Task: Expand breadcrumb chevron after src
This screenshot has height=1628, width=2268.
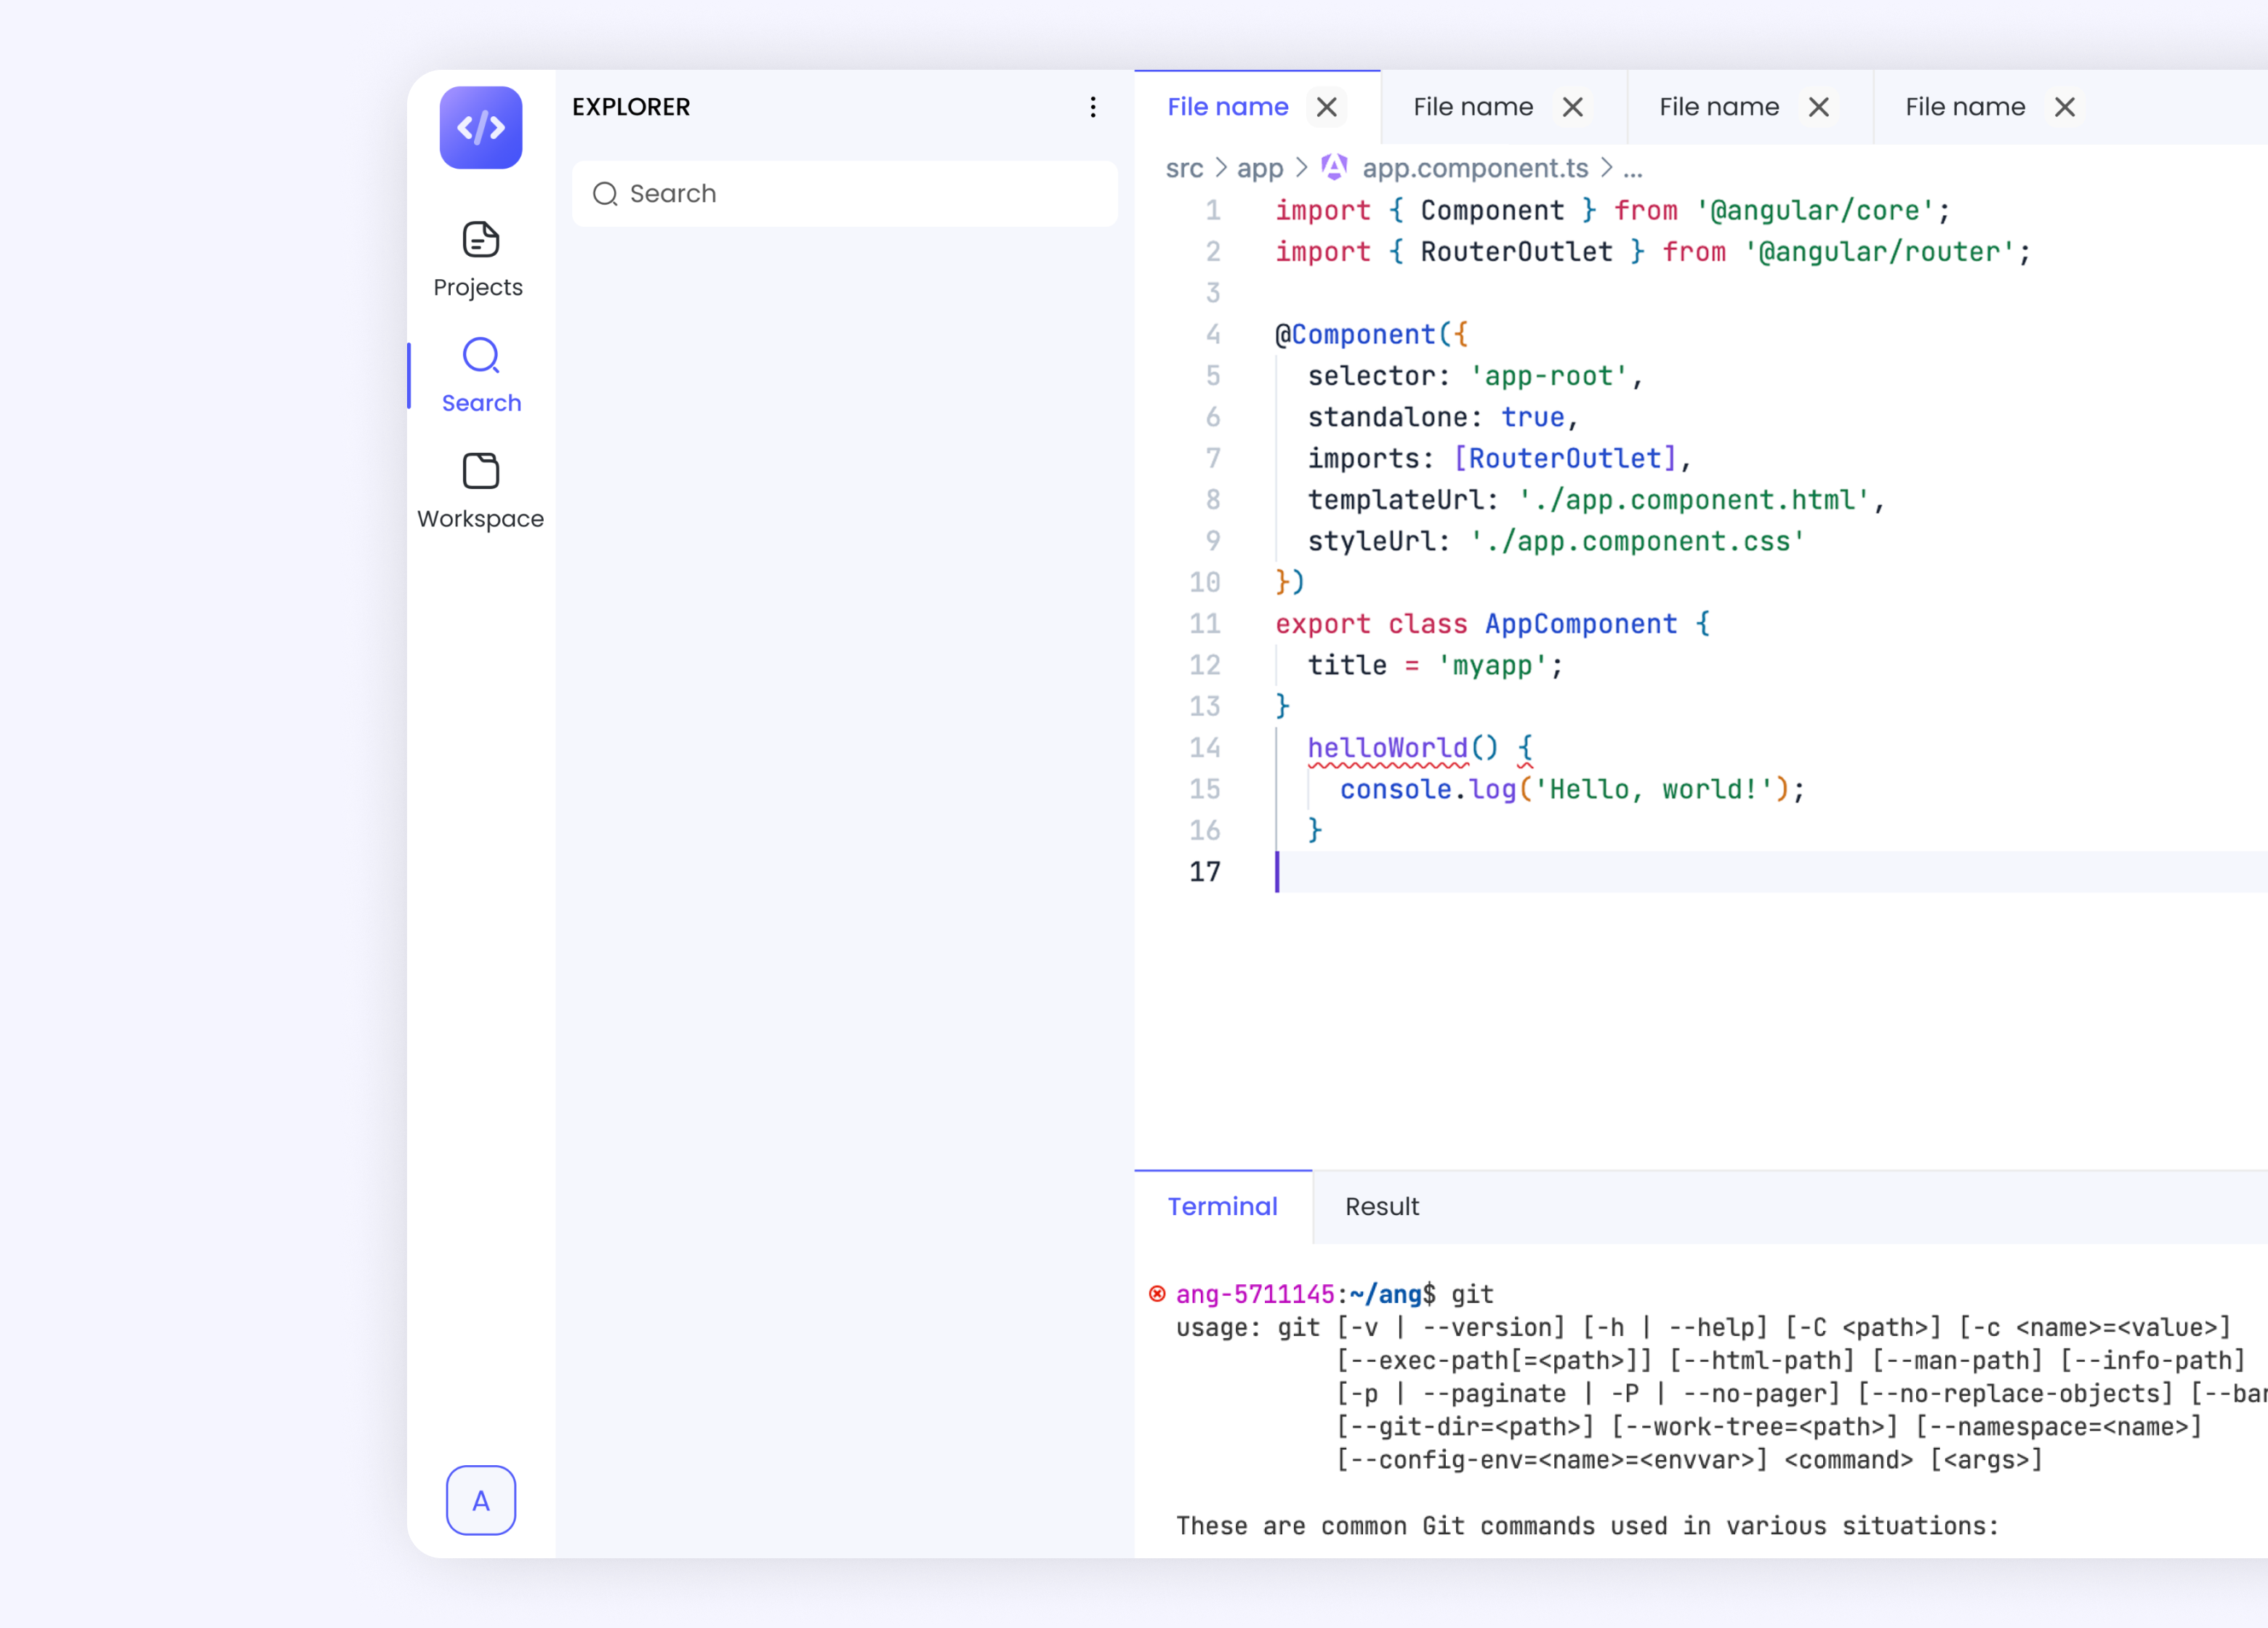Action: 1221,167
